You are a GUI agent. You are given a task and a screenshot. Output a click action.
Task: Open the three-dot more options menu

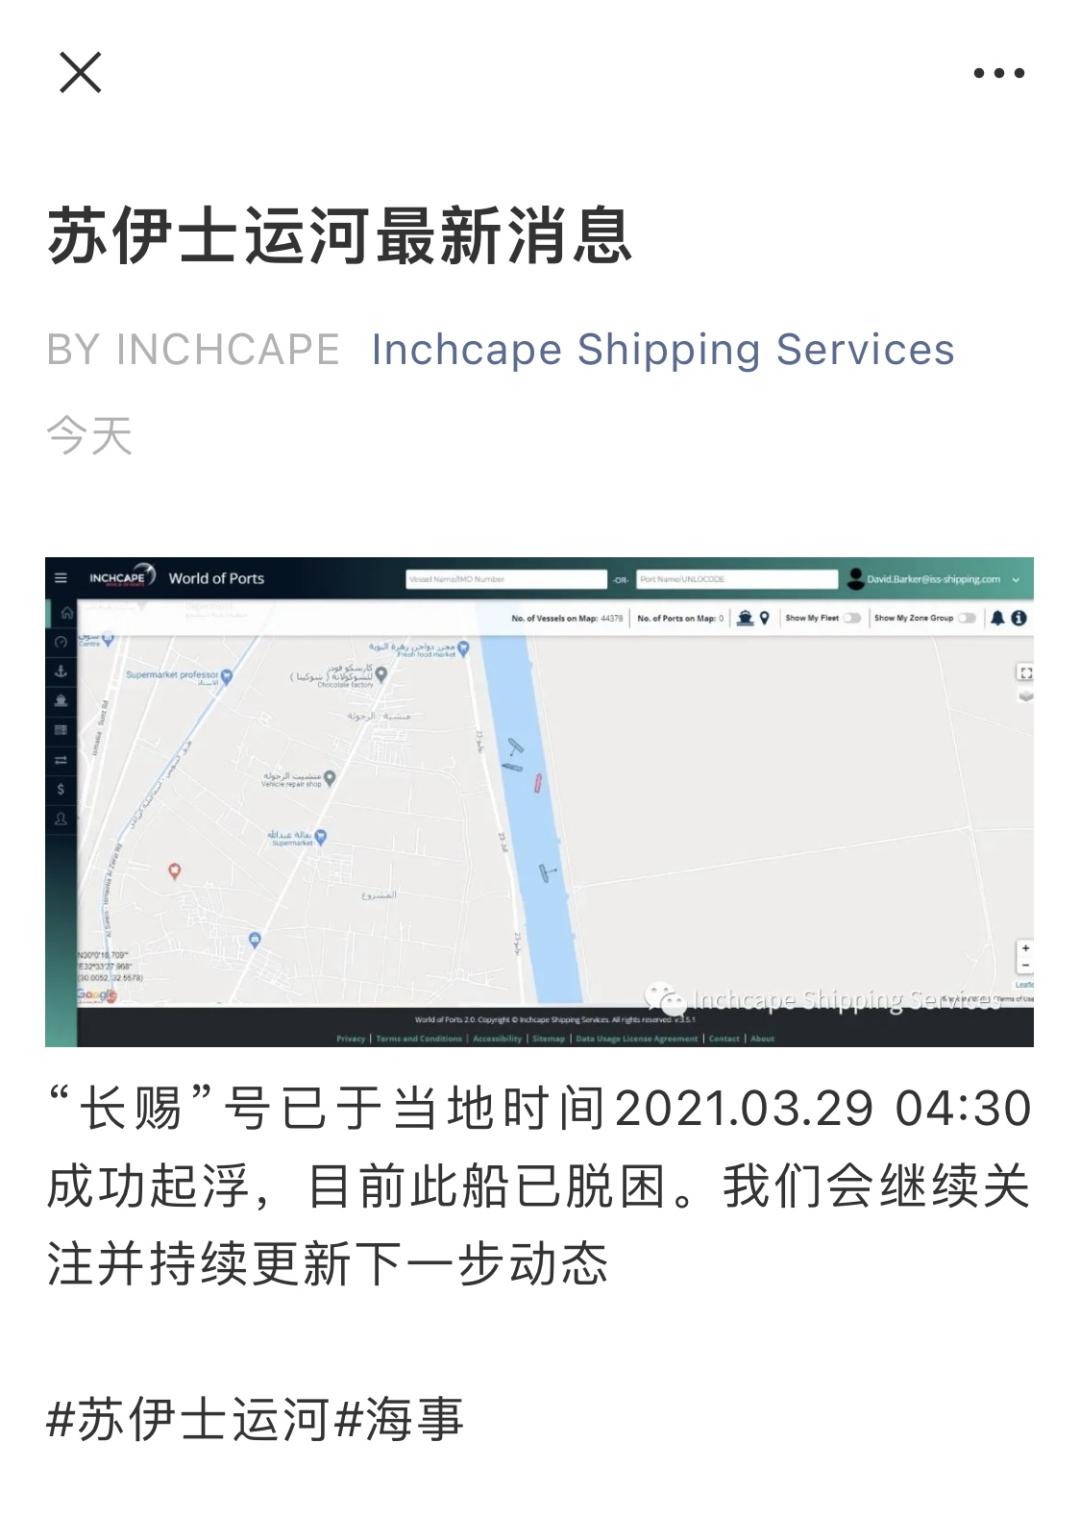pyautogui.click(x=999, y=73)
